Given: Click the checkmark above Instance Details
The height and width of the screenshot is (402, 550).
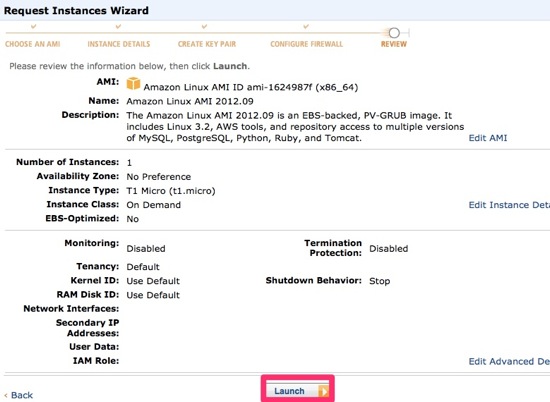Looking at the screenshot, I should (x=119, y=26).
